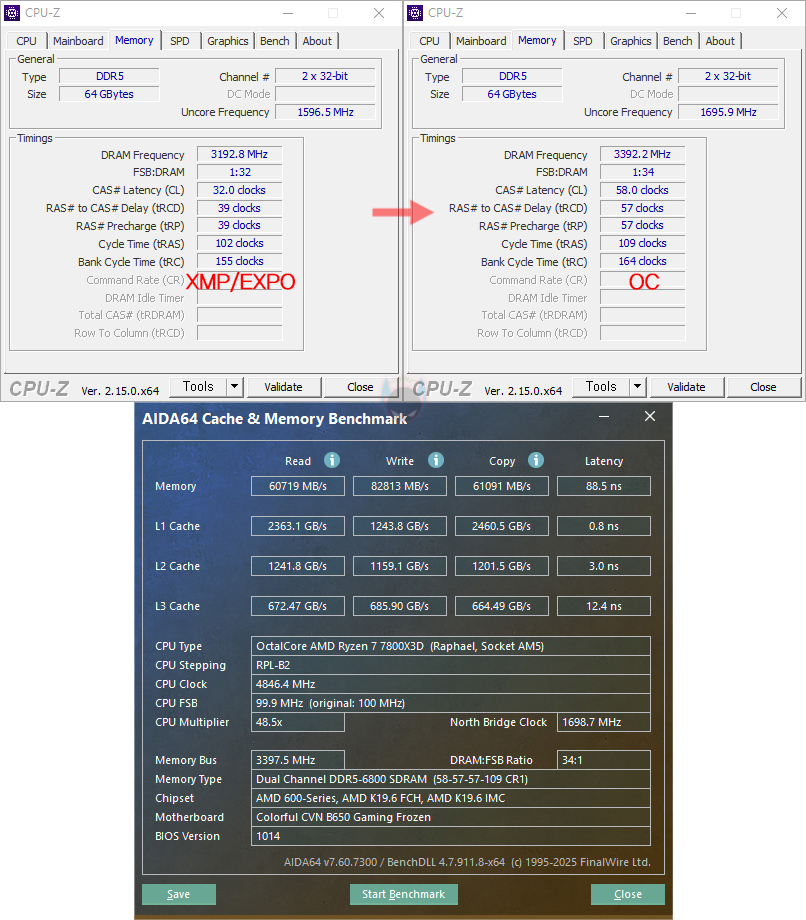This screenshot has height=920, width=806.
Task: Open Mainboard tab in right CPU-Z
Action: click(481, 41)
